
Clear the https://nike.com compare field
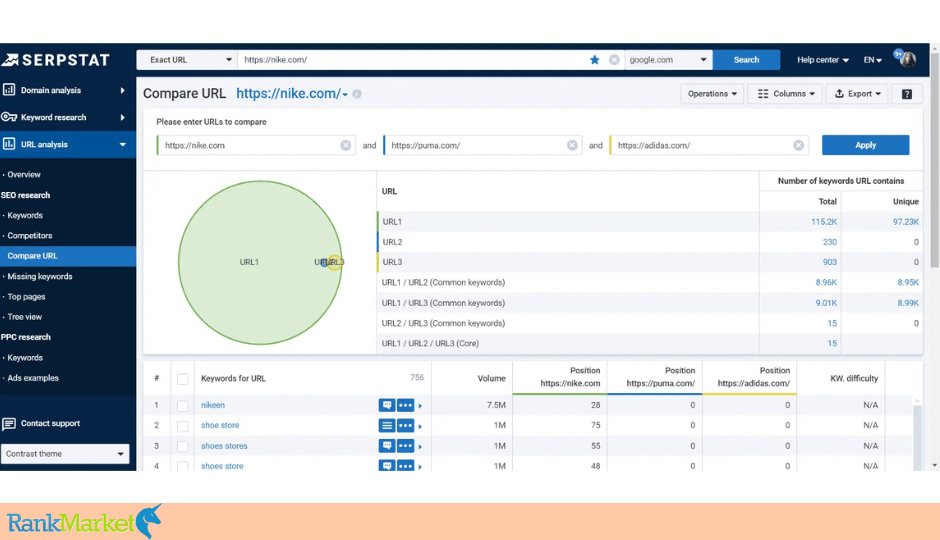(345, 145)
